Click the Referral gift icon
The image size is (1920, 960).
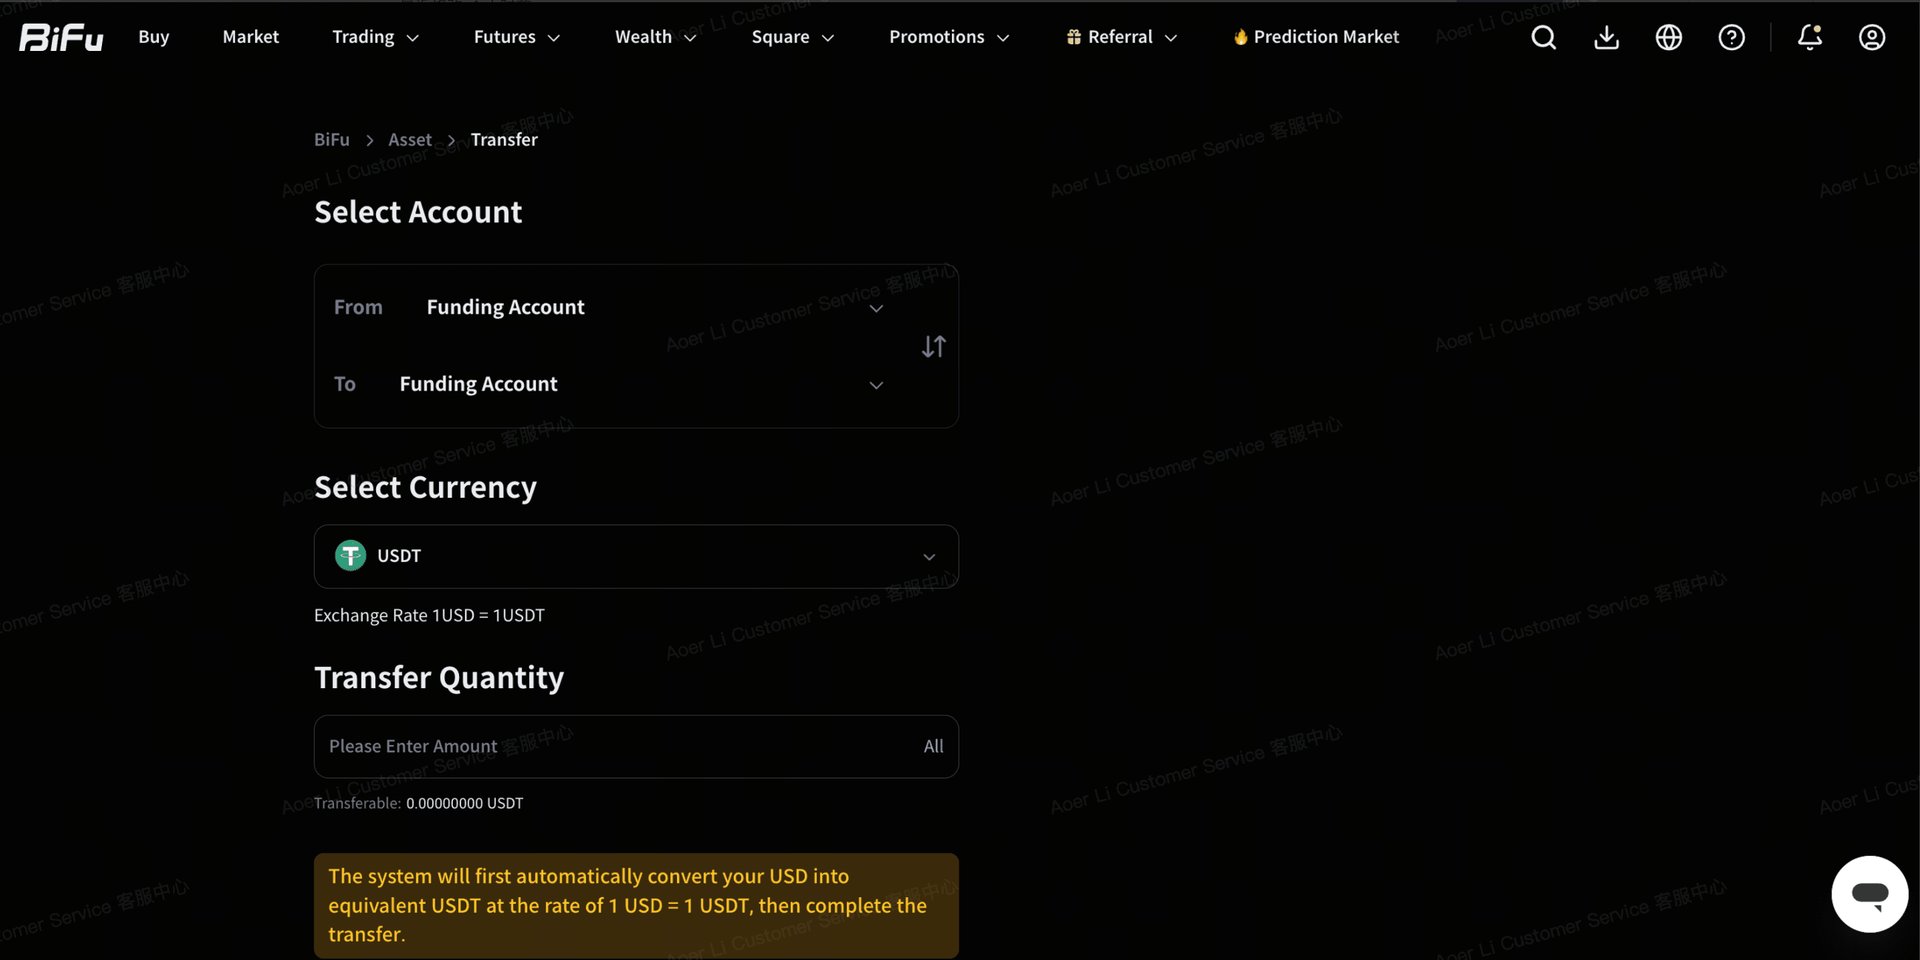coord(1074,37)
